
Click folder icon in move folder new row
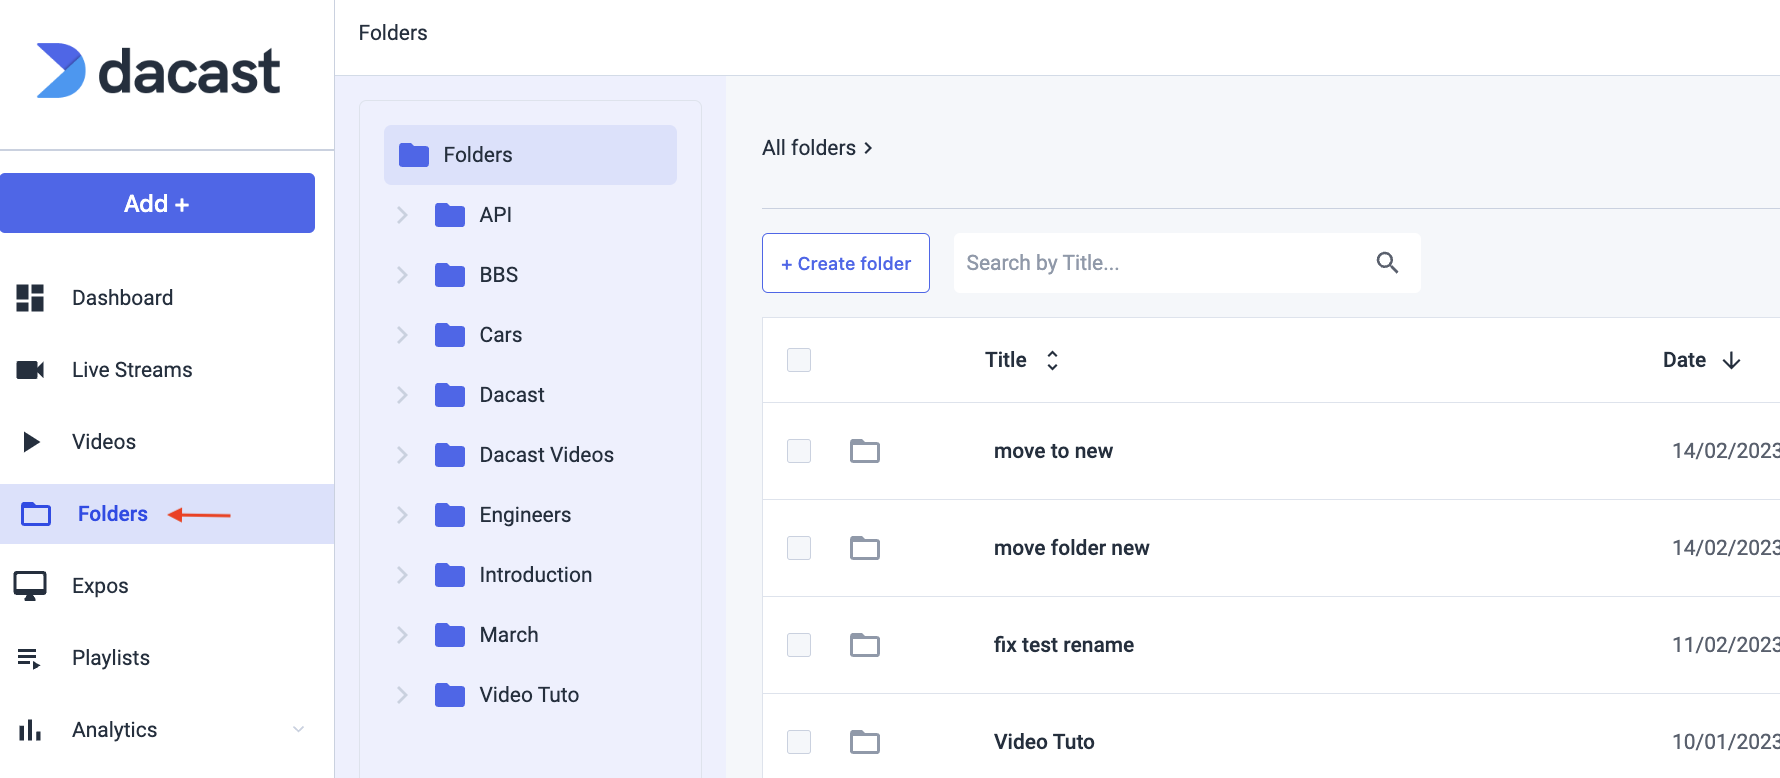[x=865, y=548]
